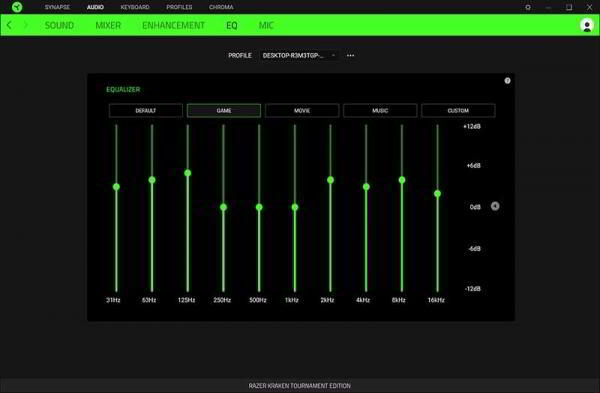
Task: Expand the DESKTOP-R3M3TGP profile dropdown
Action: [298, 55]
